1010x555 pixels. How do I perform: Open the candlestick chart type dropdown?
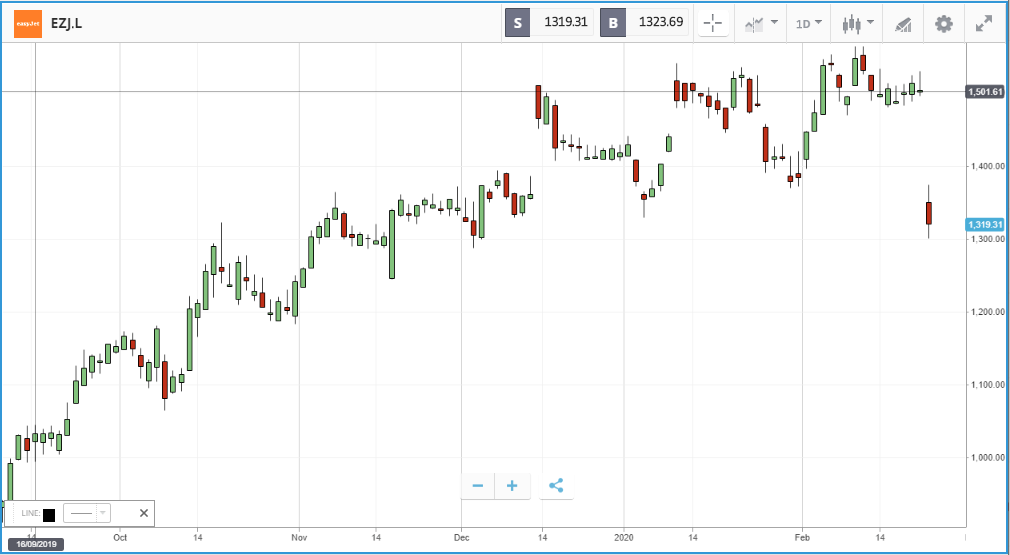coord(858,24)
